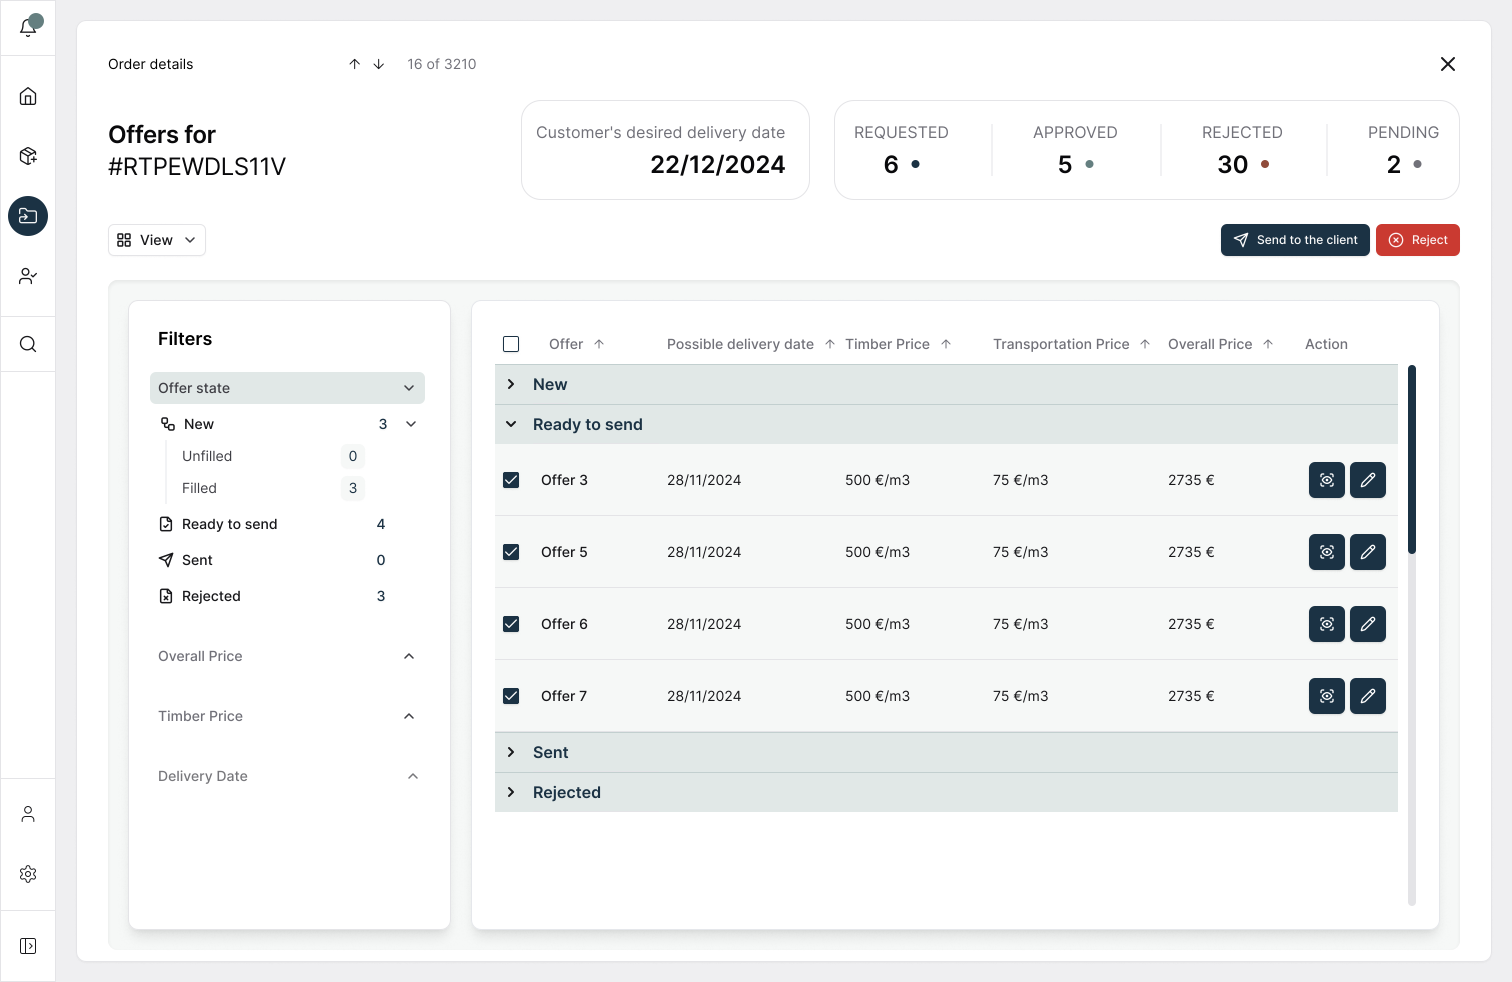Close the Order details panel
1512x982 pixels.
(1447, 64)
